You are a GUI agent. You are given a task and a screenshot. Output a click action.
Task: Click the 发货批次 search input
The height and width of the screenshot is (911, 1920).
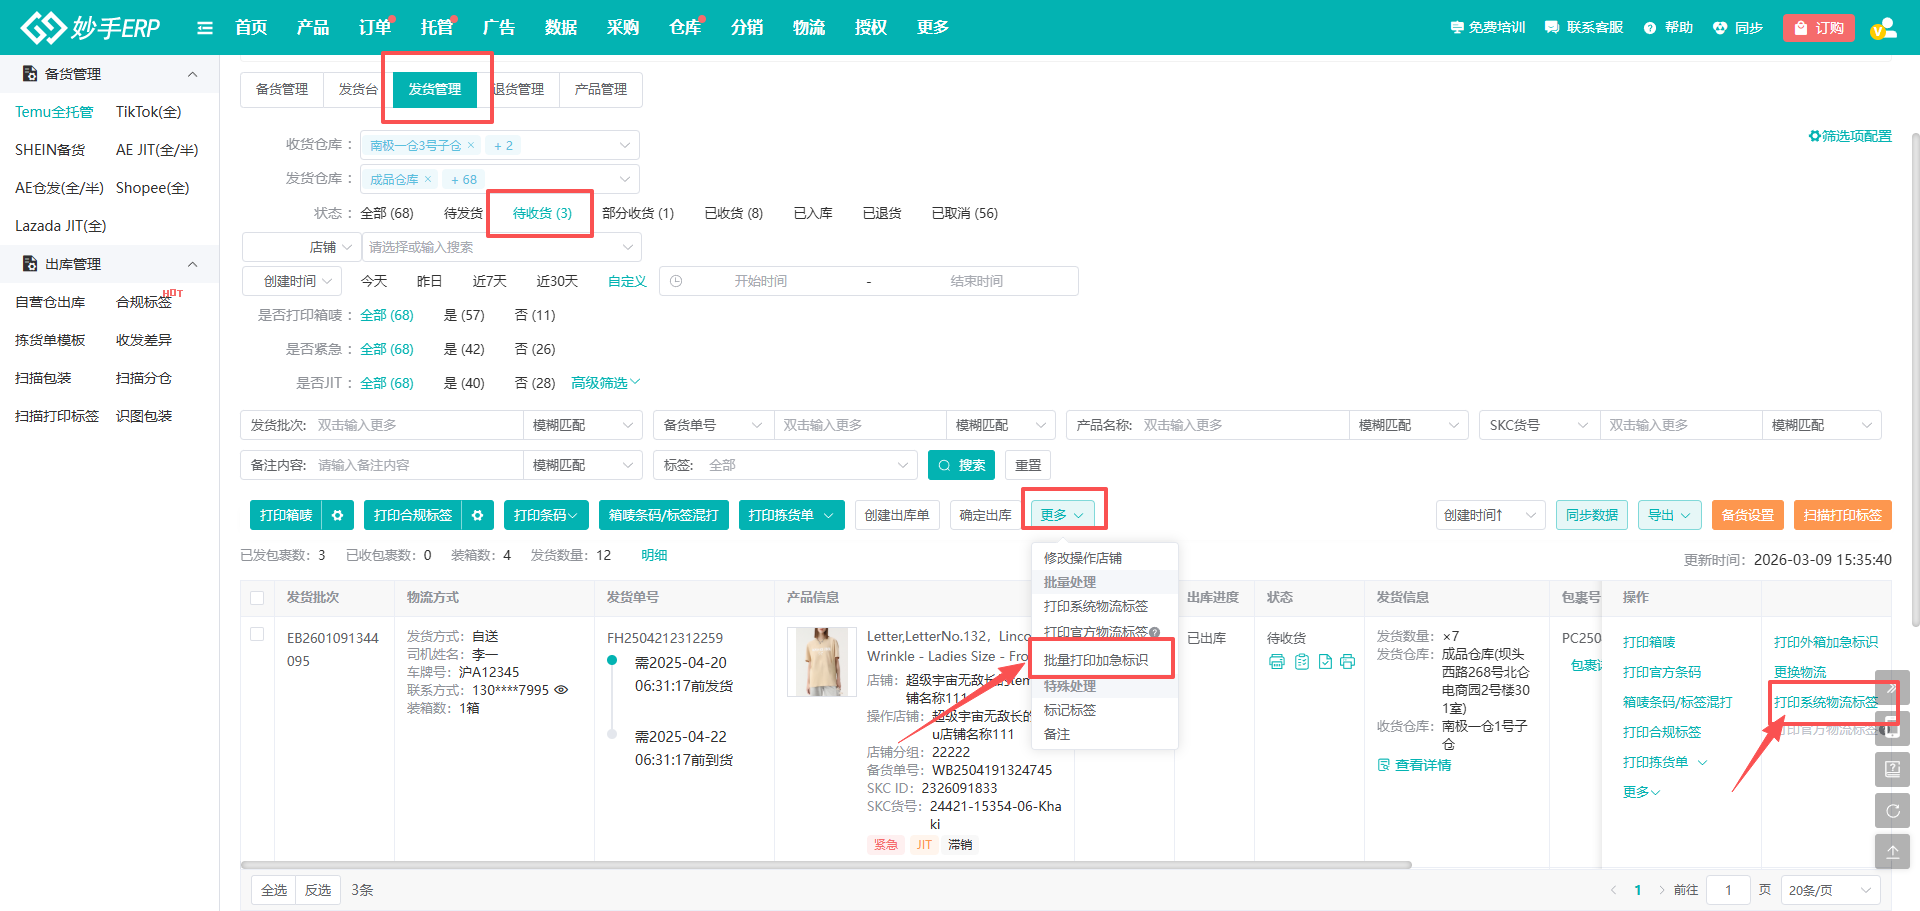pyautogui.click(x=418, y=425)
